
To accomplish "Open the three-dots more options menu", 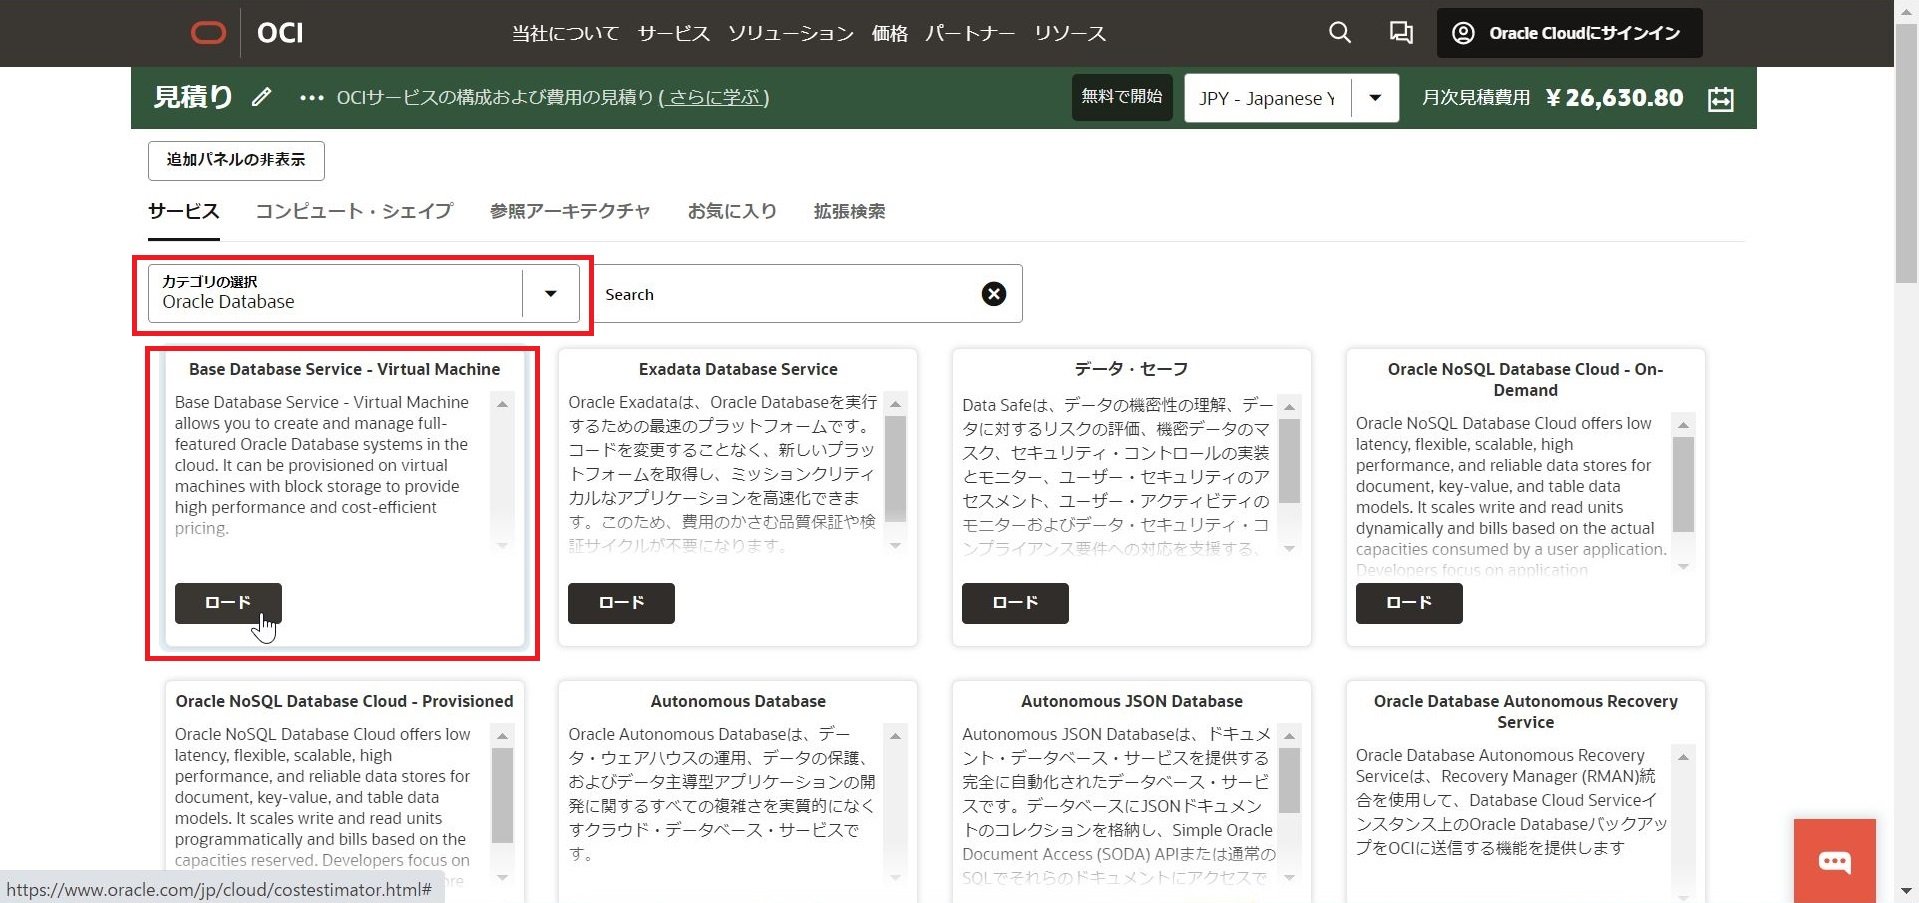I will [x=311, y=98].
